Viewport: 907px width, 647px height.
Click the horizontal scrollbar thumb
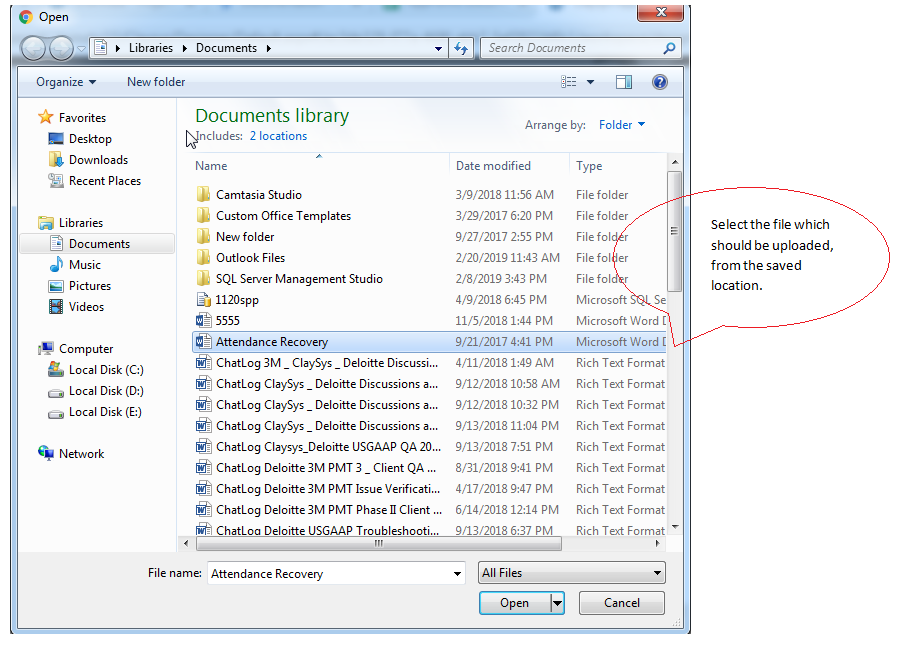tap(379, 544)
